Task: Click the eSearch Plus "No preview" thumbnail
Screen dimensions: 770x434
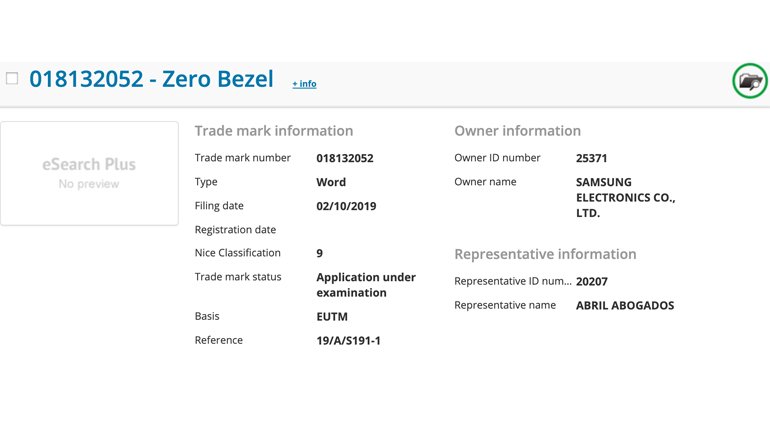Action: click(88, 172)
